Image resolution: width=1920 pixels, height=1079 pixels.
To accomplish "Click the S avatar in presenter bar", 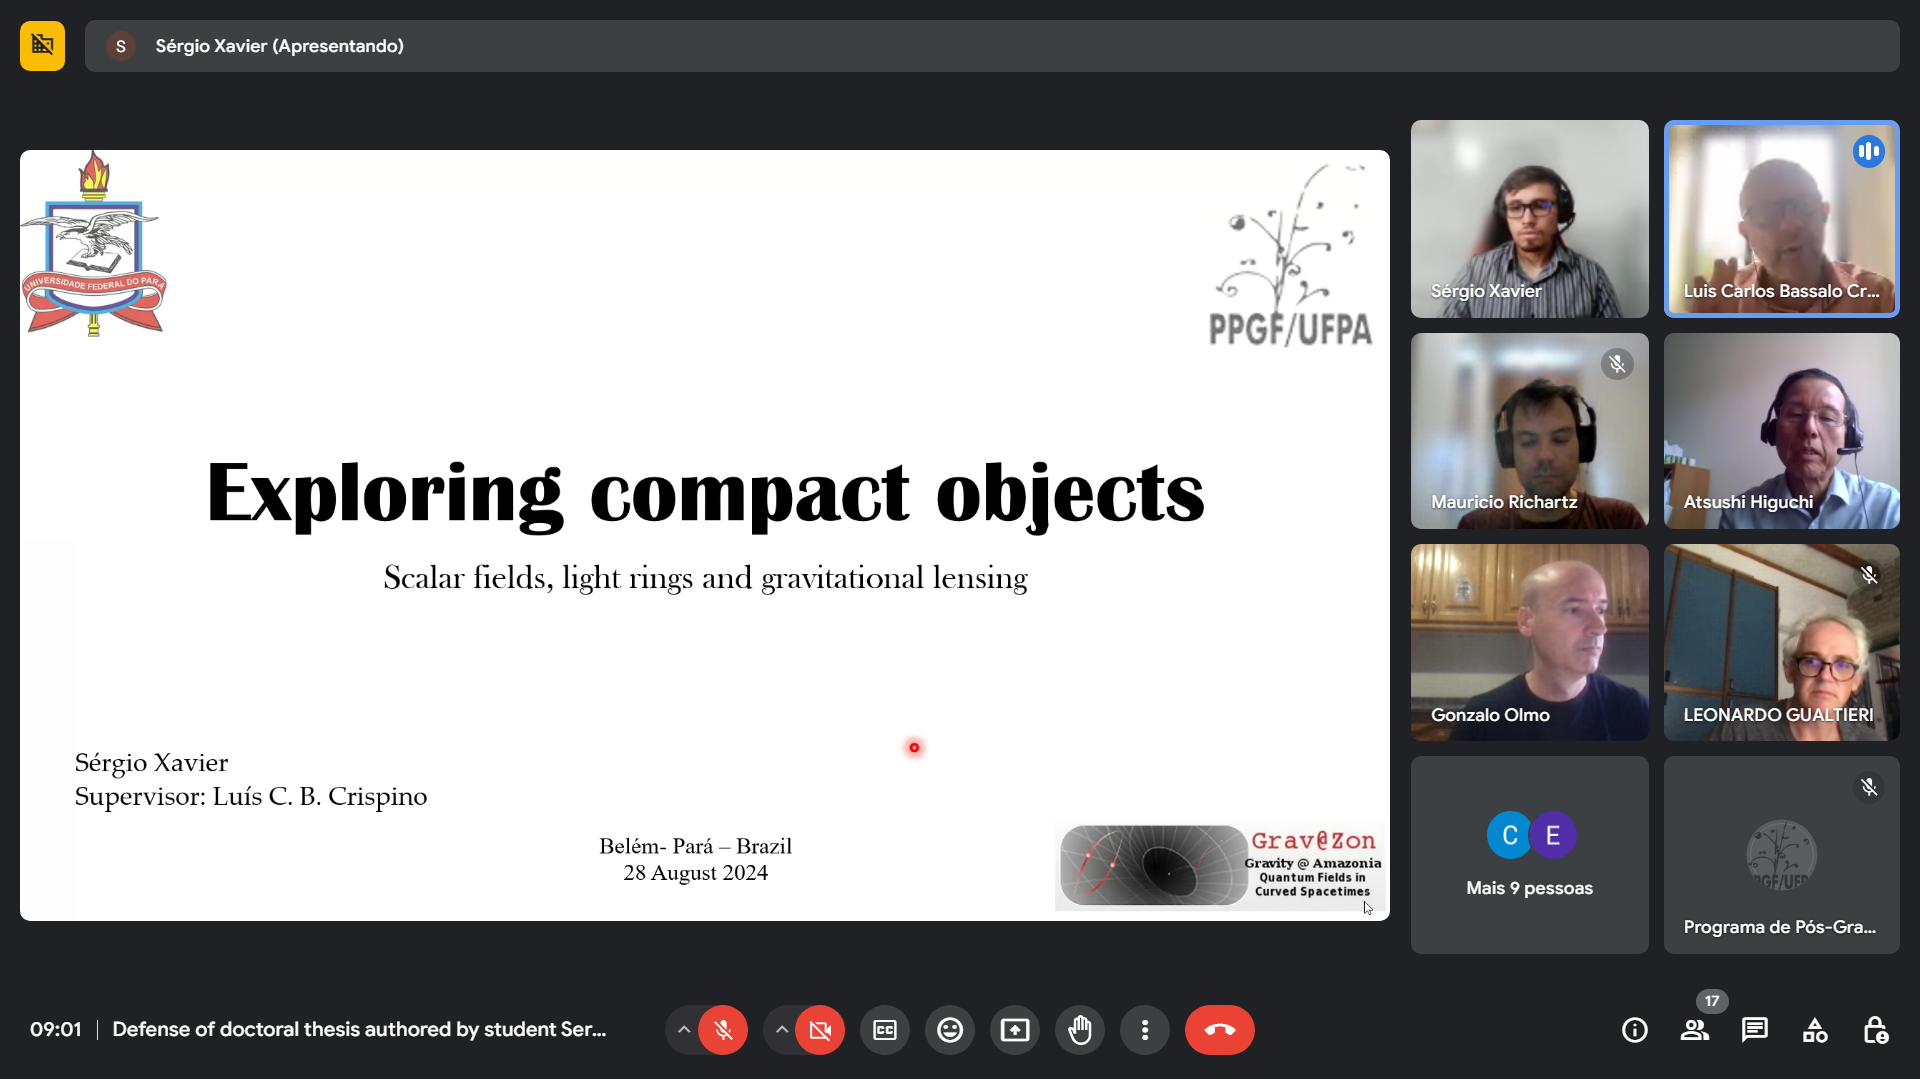I will pyautogui.click(x=121, y=46).
